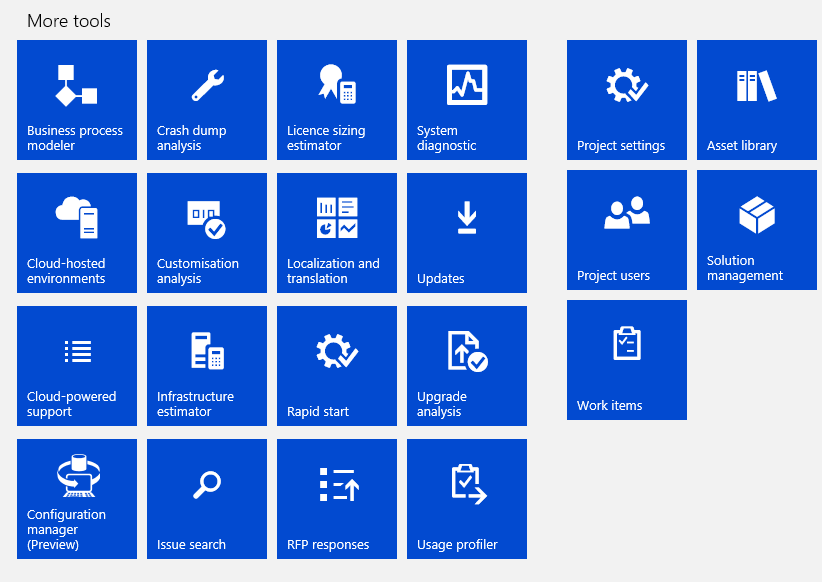Open Configuration manager (Preview) tile

click(x=77, y=499)
